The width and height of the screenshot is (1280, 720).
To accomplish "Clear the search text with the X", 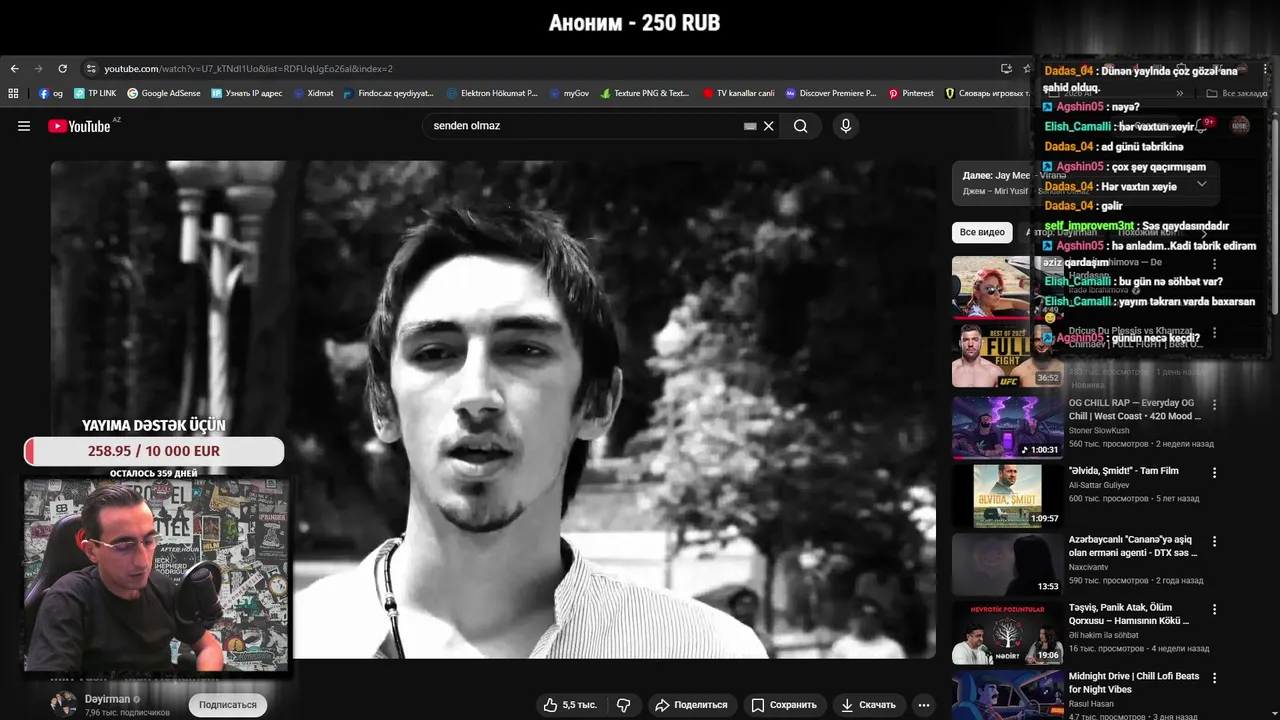I will tap(769, 126).
